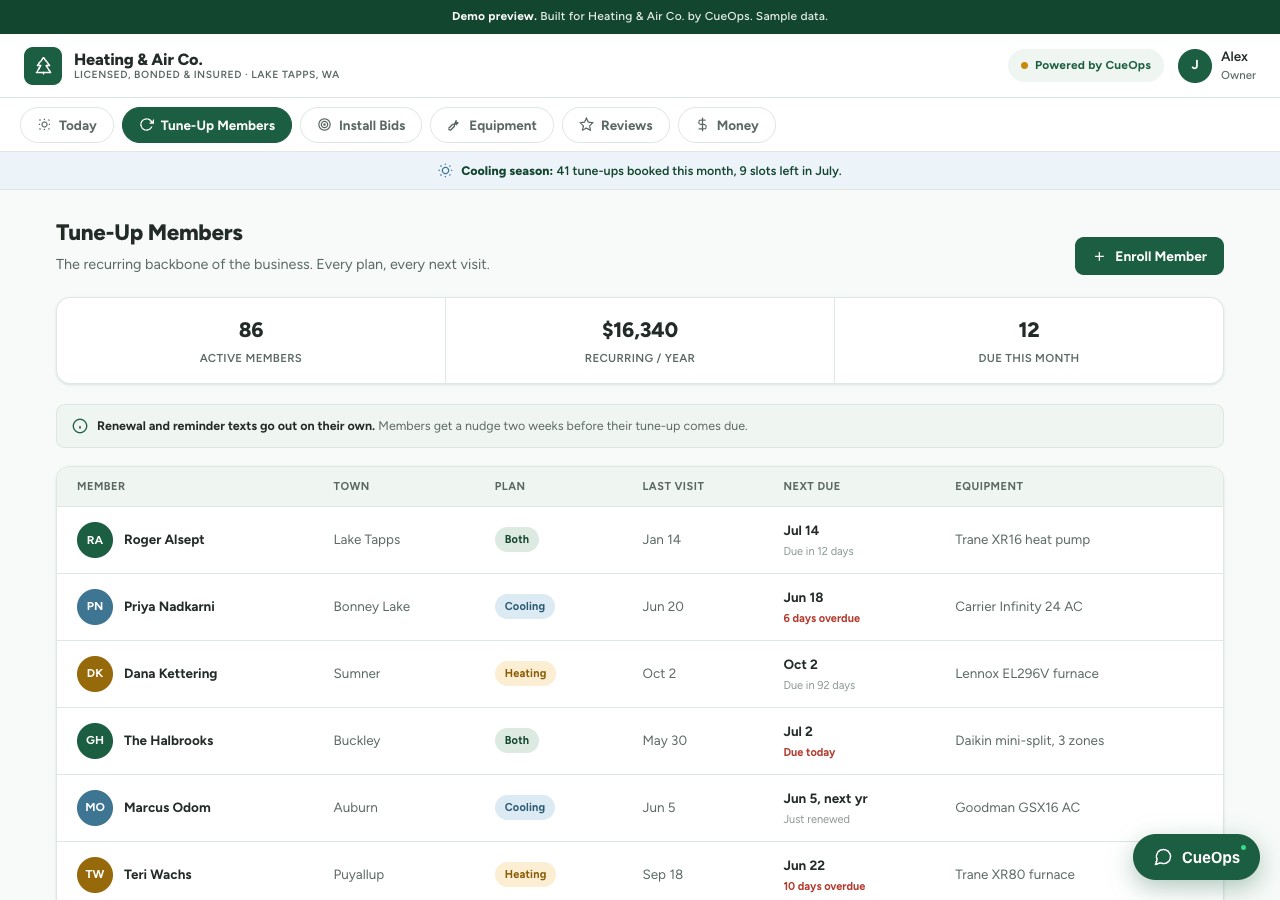Image resolution: width=1280 pixels, height=900 pixels.
Task: Go to the Equipment tab
Action: click(x=492, y=125)
